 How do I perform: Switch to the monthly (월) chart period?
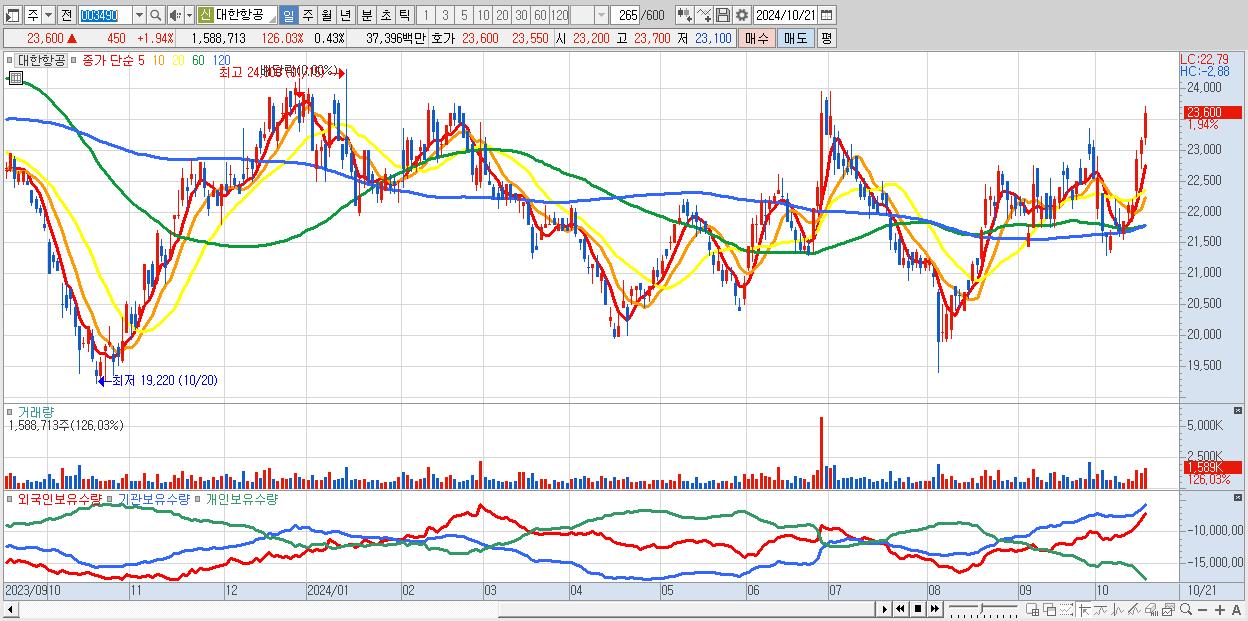point(326,15)
